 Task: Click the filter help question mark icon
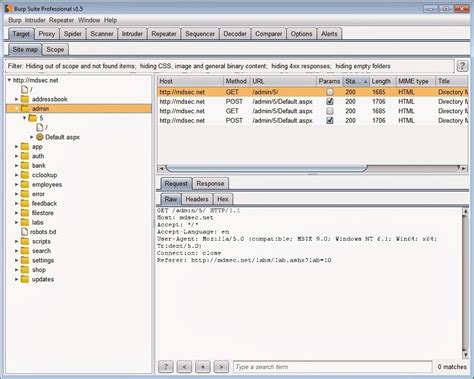(x=462, y=66)
